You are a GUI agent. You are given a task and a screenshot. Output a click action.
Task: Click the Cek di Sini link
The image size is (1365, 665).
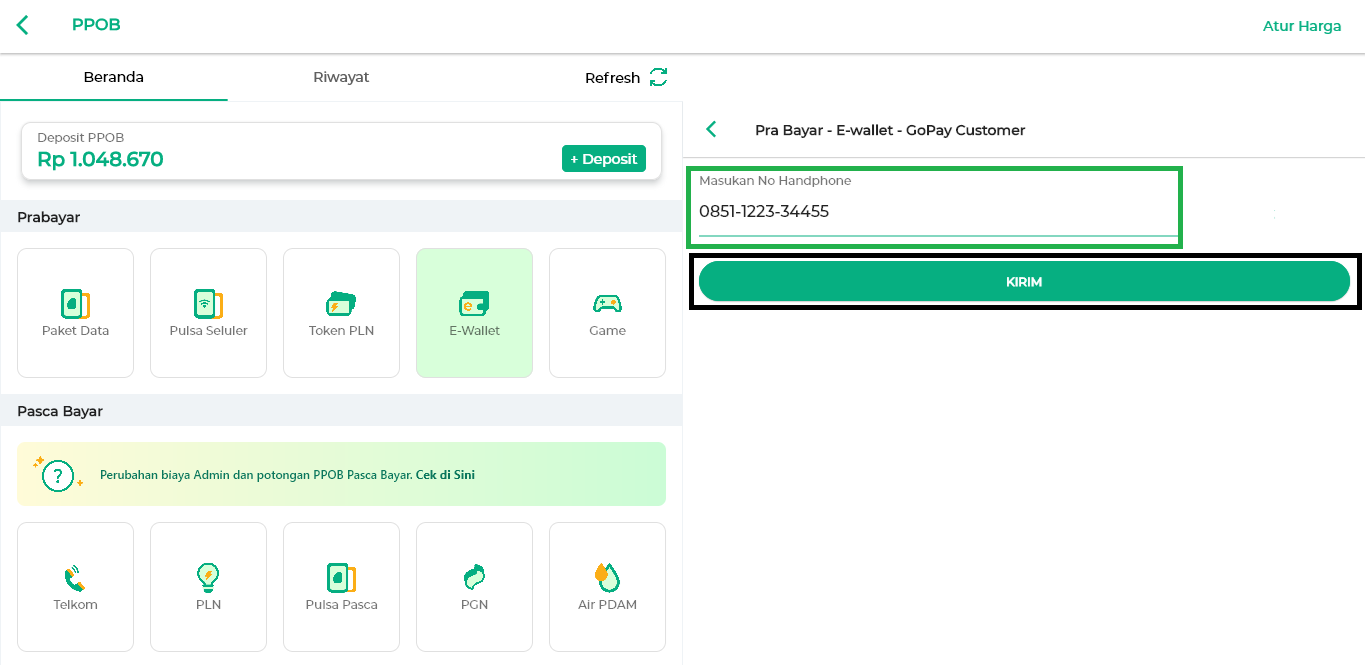pyautogui.click(x=445, y=475)
